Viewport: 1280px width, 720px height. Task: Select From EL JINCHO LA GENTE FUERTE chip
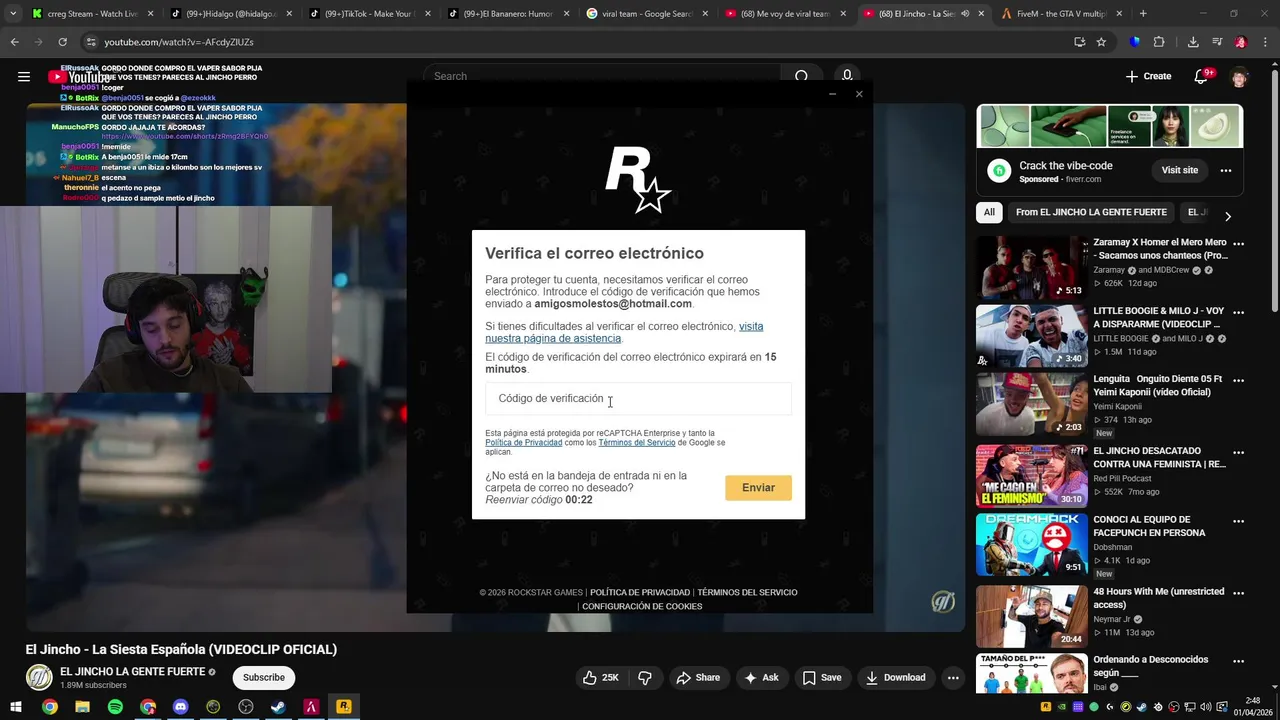coord(1091,212)
